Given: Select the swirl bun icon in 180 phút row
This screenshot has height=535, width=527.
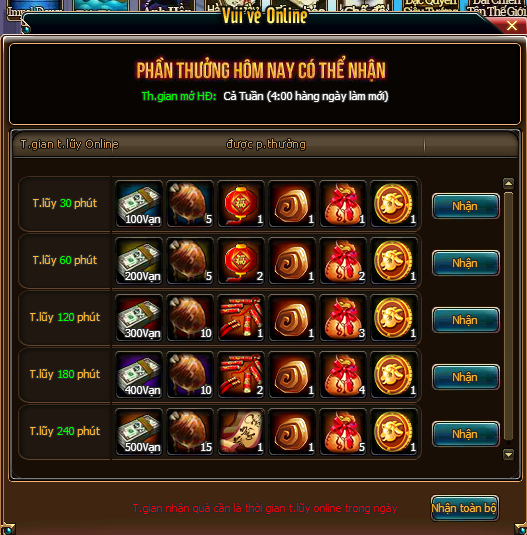Looking at the screenshot, I should (x=292, y=375).
